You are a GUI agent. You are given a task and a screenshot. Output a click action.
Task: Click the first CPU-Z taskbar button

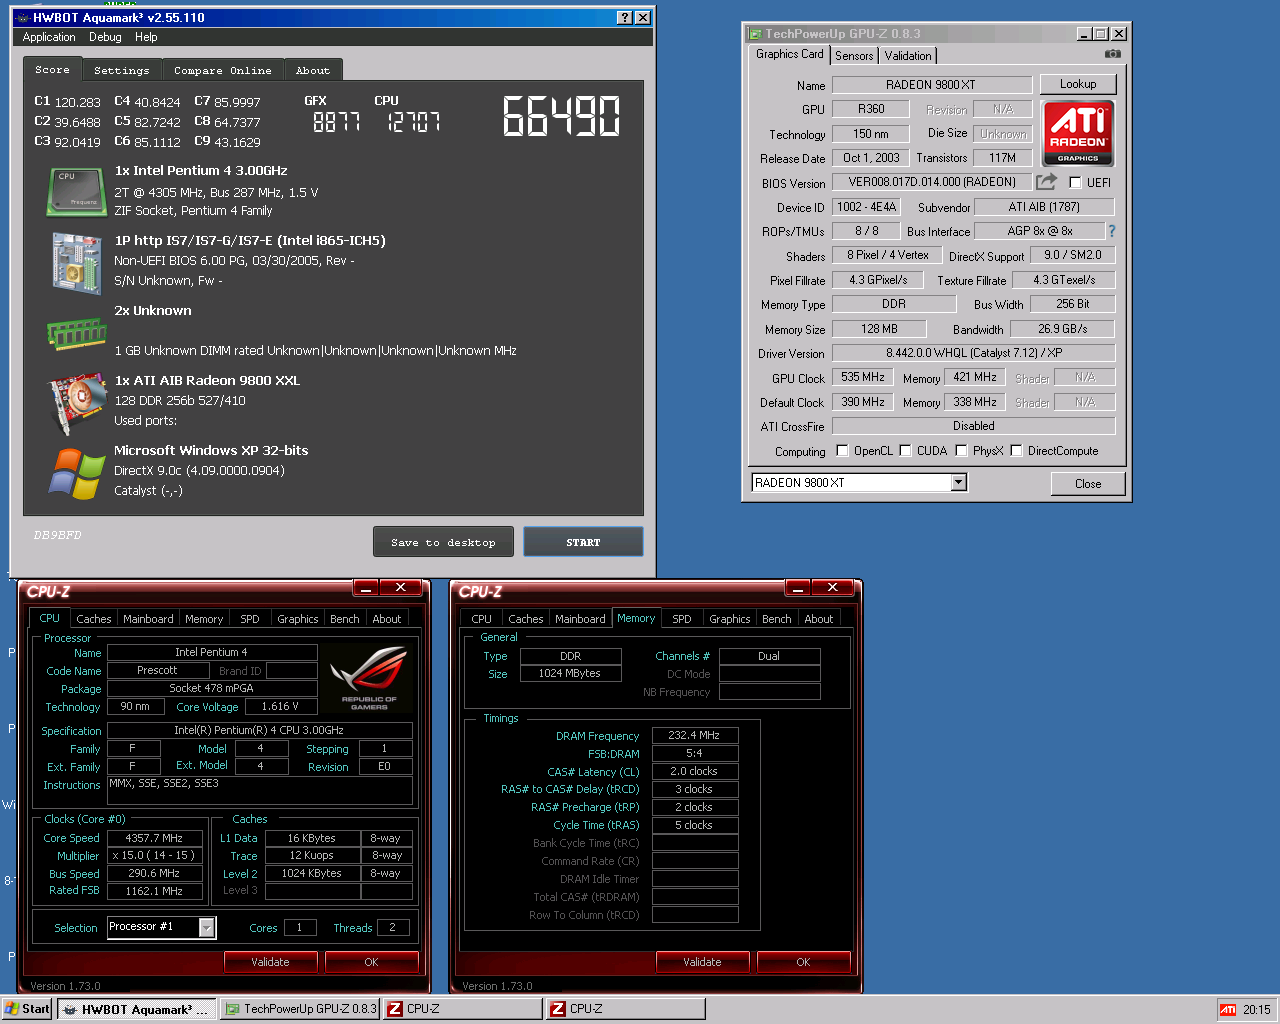463,1009
